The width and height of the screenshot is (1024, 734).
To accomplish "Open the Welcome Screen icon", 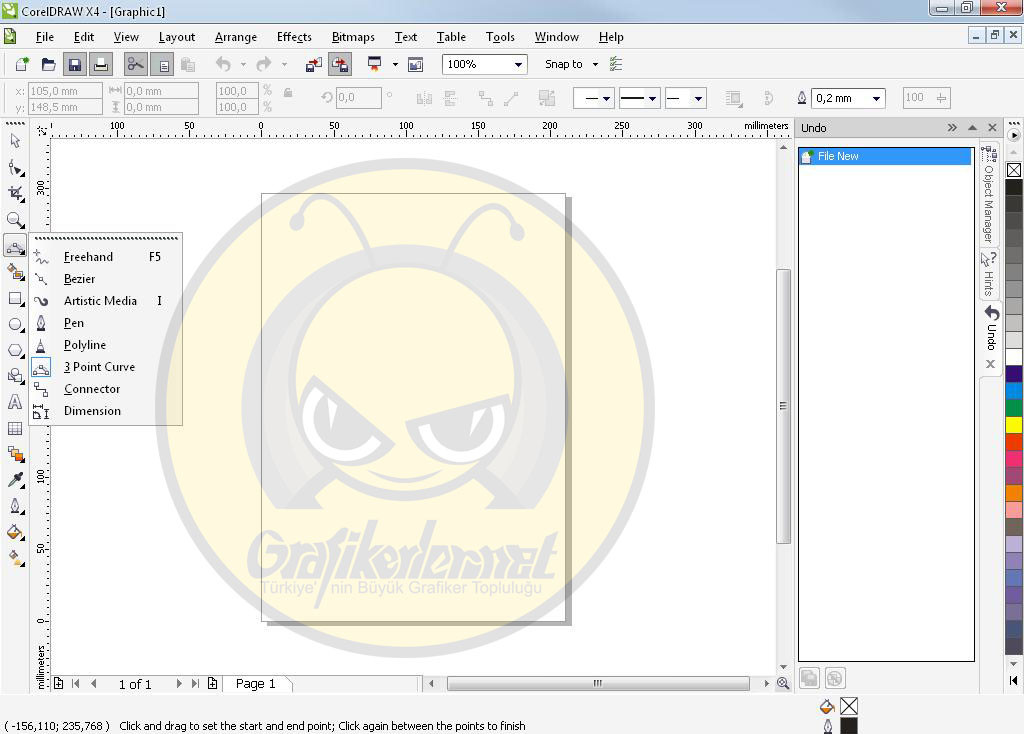I will 415,64.
